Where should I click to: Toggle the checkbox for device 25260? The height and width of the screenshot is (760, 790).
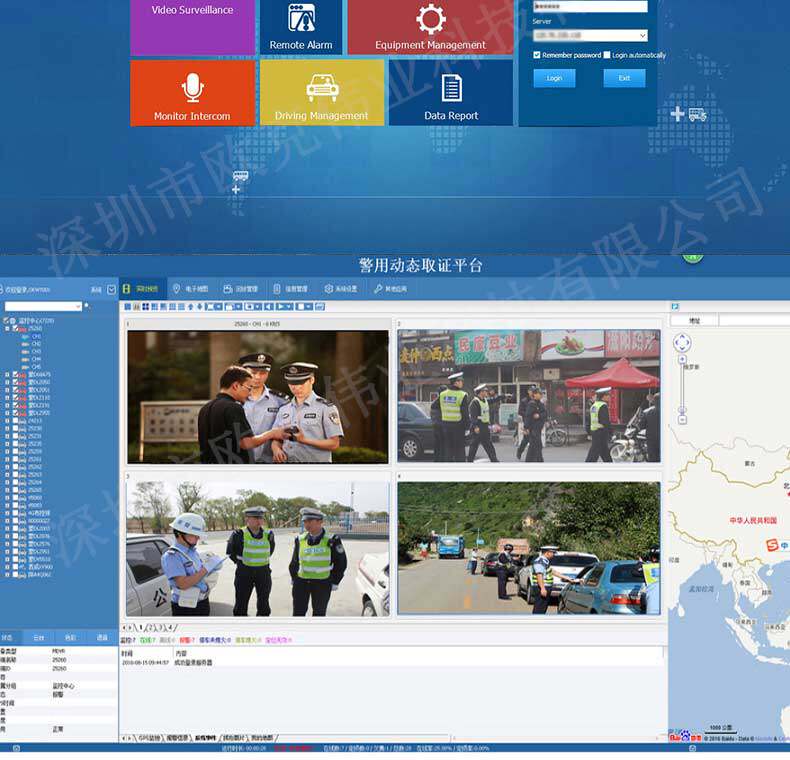[x=15, y=329]
